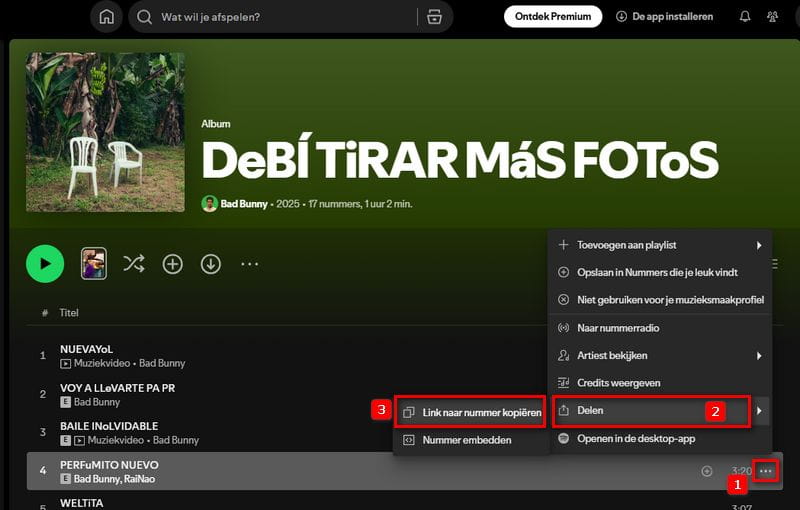Open three-dots menu for PERFuMITO NUEVO
The width and height of the screenshot is (800, 510).
pos(766,471)
